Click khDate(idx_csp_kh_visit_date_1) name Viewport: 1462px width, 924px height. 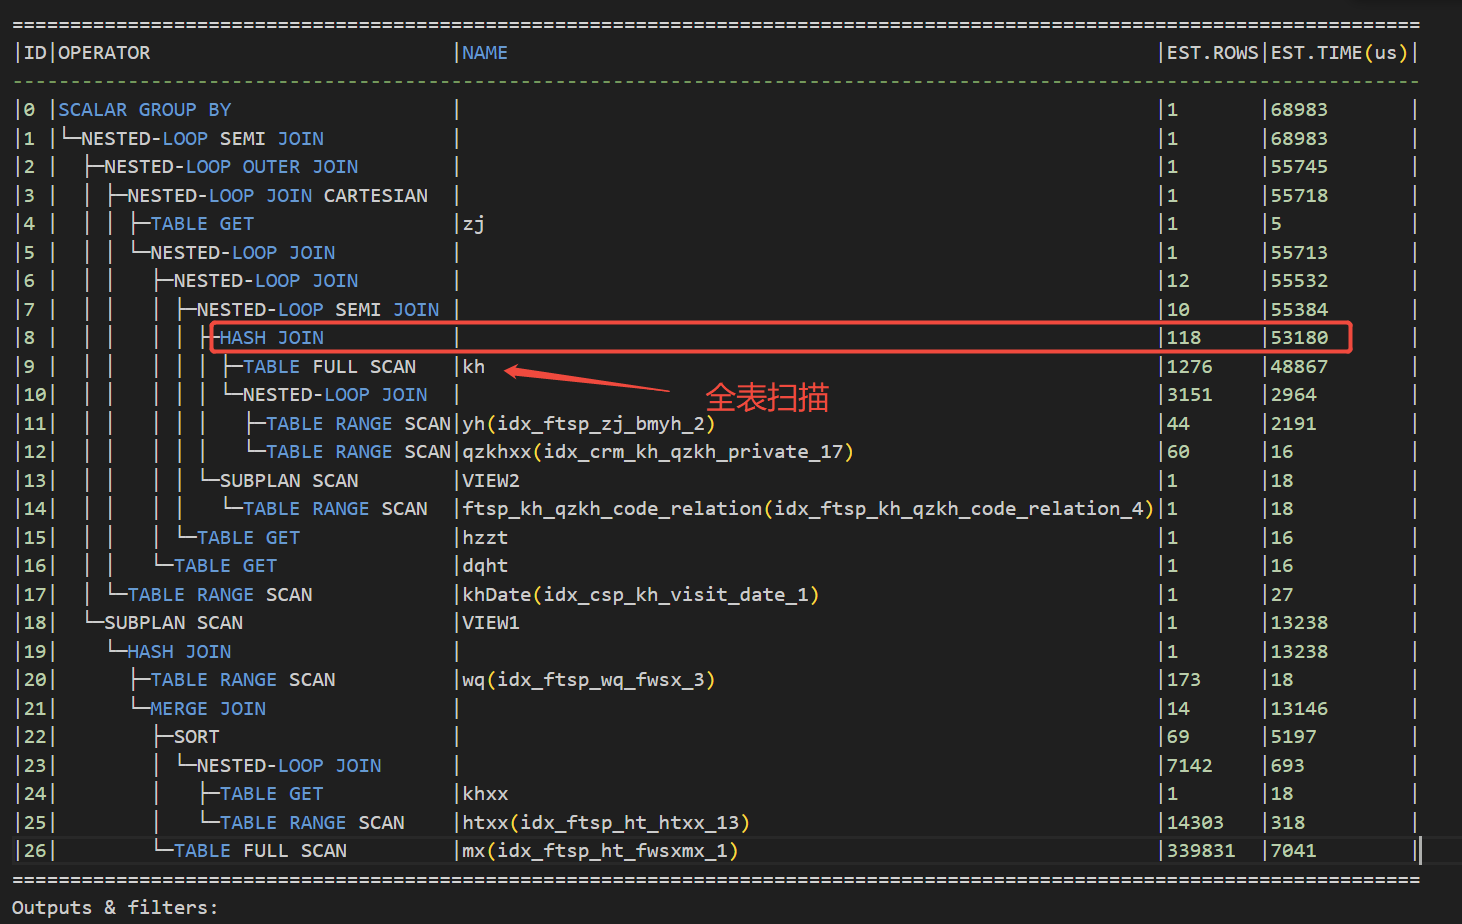tap(641, 595)
